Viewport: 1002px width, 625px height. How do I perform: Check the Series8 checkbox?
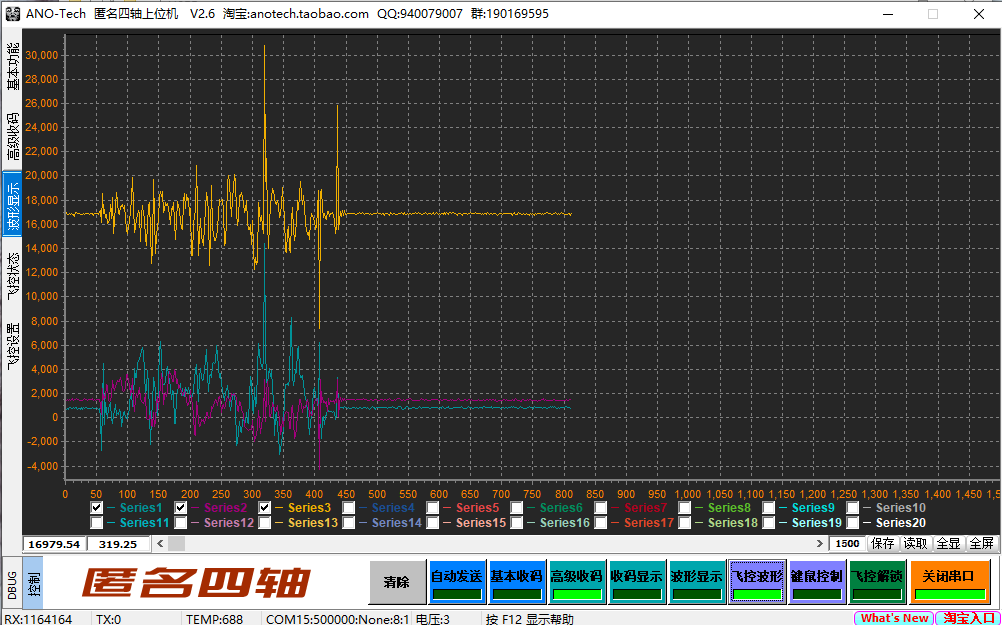click(x=684, y=508)
